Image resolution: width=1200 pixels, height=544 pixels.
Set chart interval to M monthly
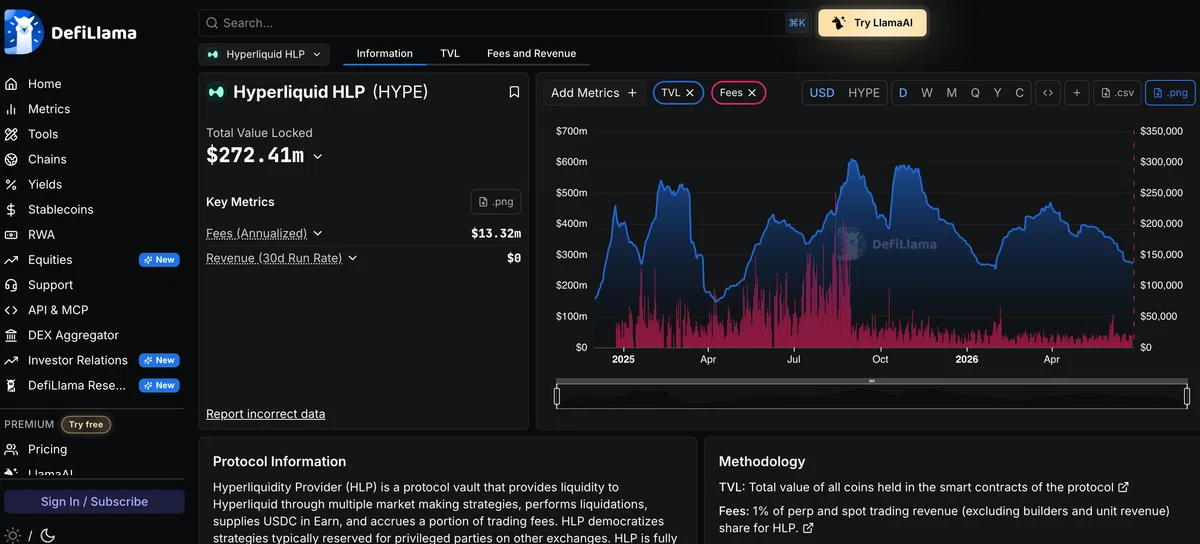pyautogui.click(x=951, y=93)
